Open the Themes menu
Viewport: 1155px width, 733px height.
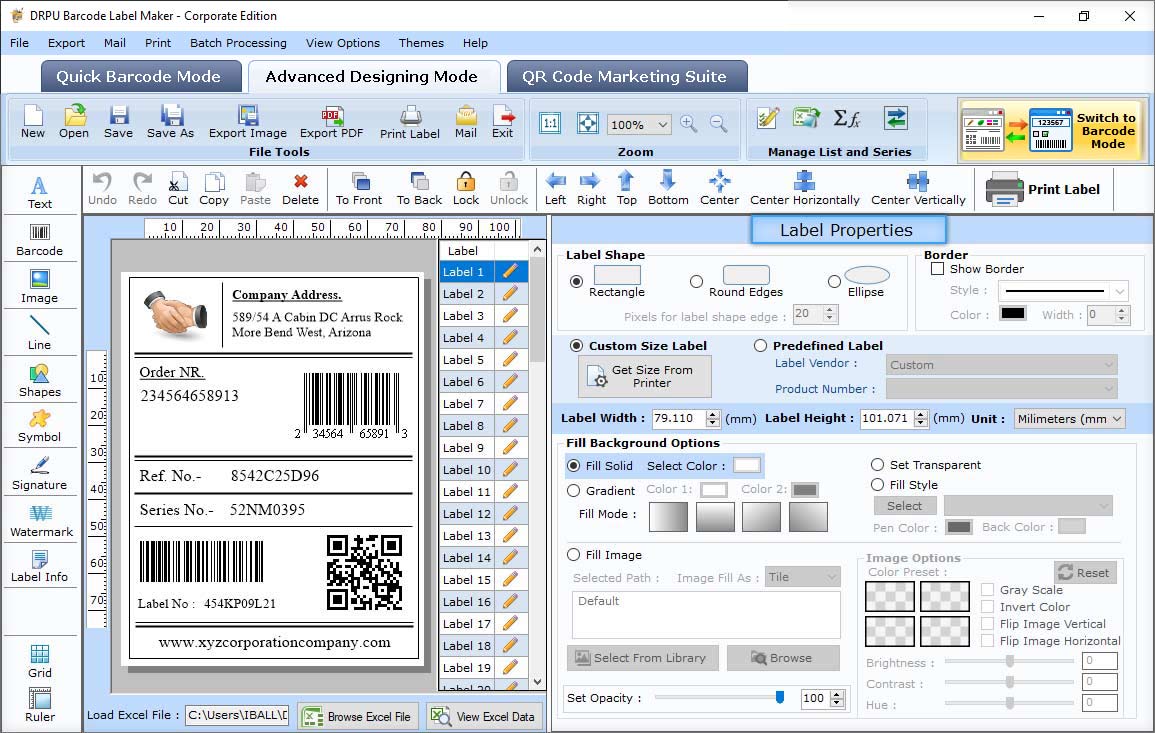(x=421, y=43)
